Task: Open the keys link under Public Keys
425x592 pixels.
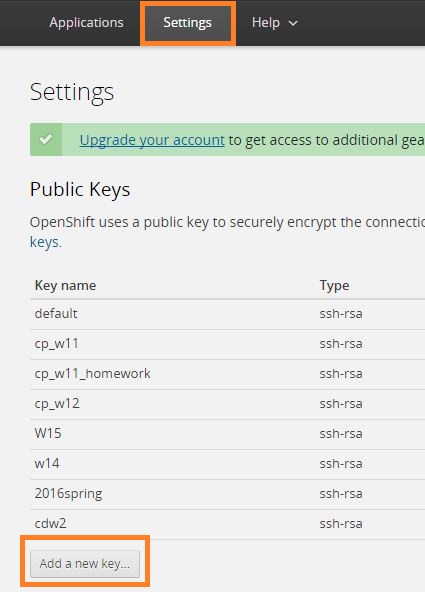Action: click(x=44, y=242)
